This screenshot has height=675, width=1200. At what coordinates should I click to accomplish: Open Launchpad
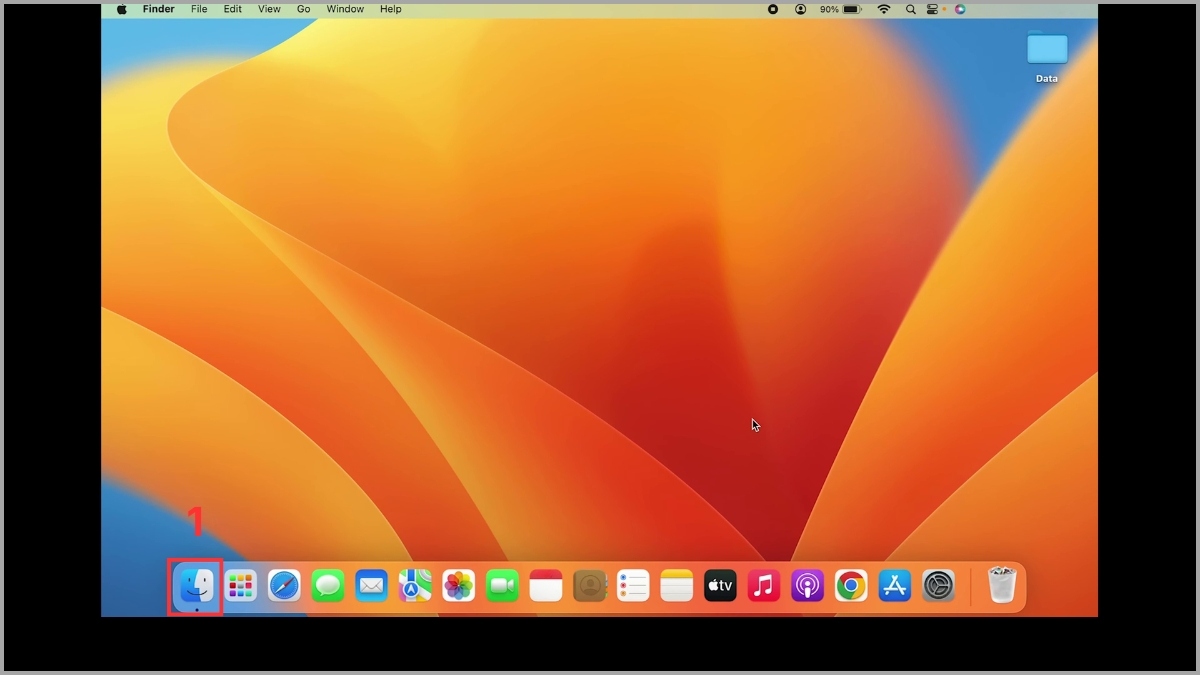[240, 586]
